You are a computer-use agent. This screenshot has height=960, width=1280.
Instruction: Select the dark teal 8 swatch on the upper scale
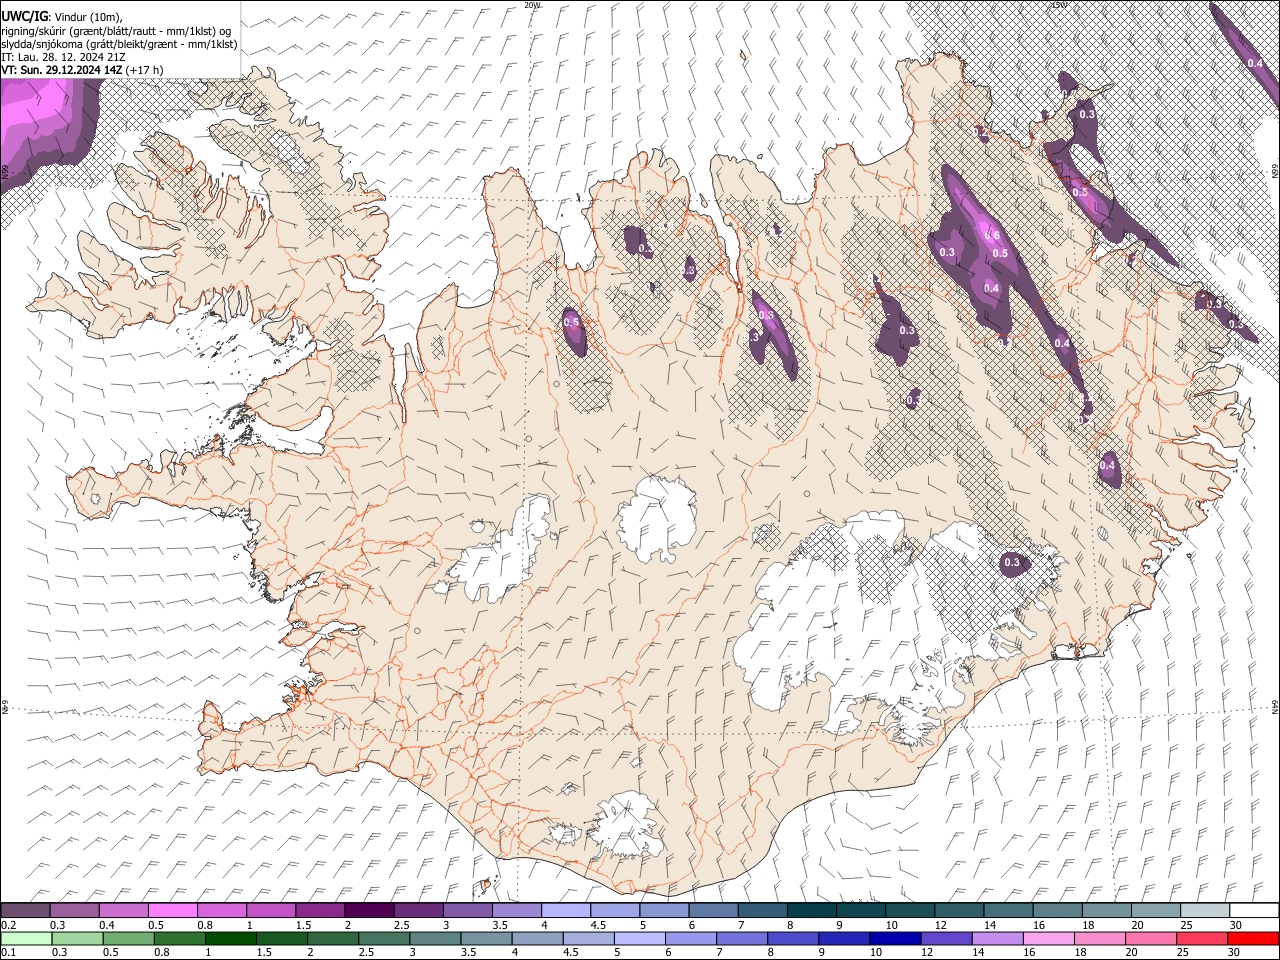[812, 911]
